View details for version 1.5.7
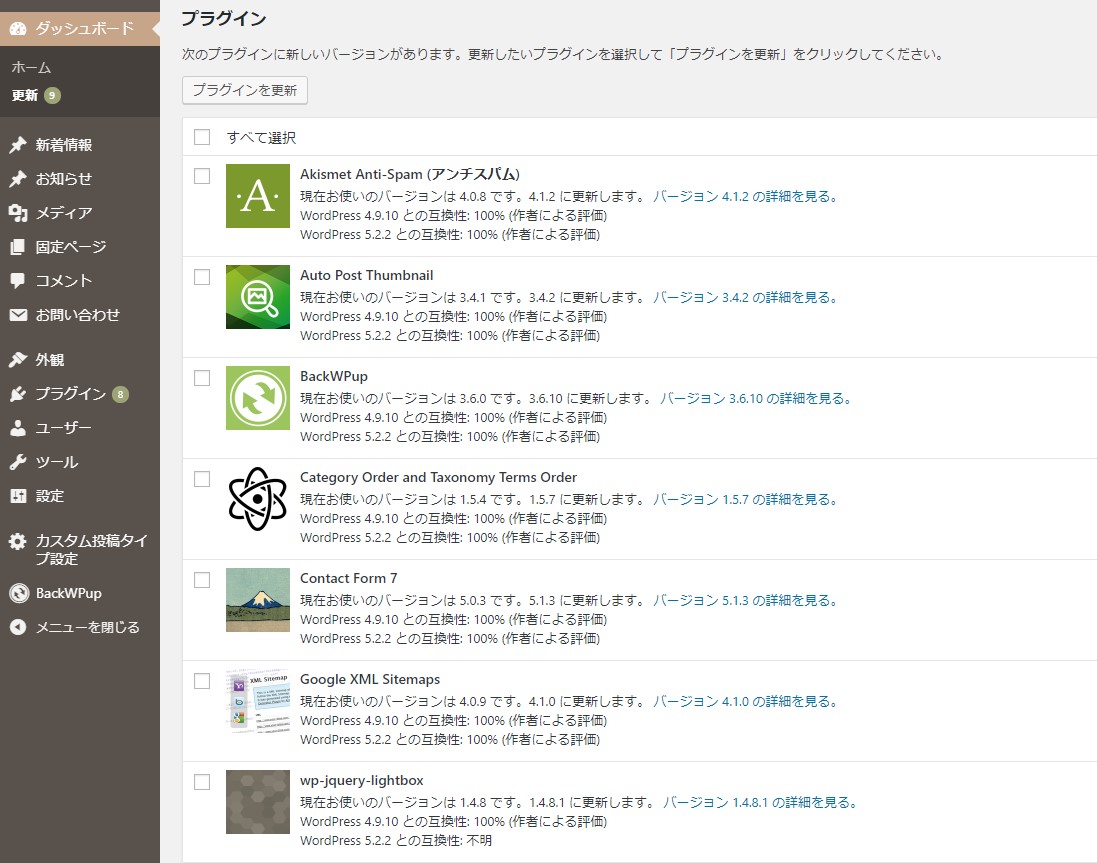Image resolution: width=1097 pixels, height=863 pixels. pos(745,499)
